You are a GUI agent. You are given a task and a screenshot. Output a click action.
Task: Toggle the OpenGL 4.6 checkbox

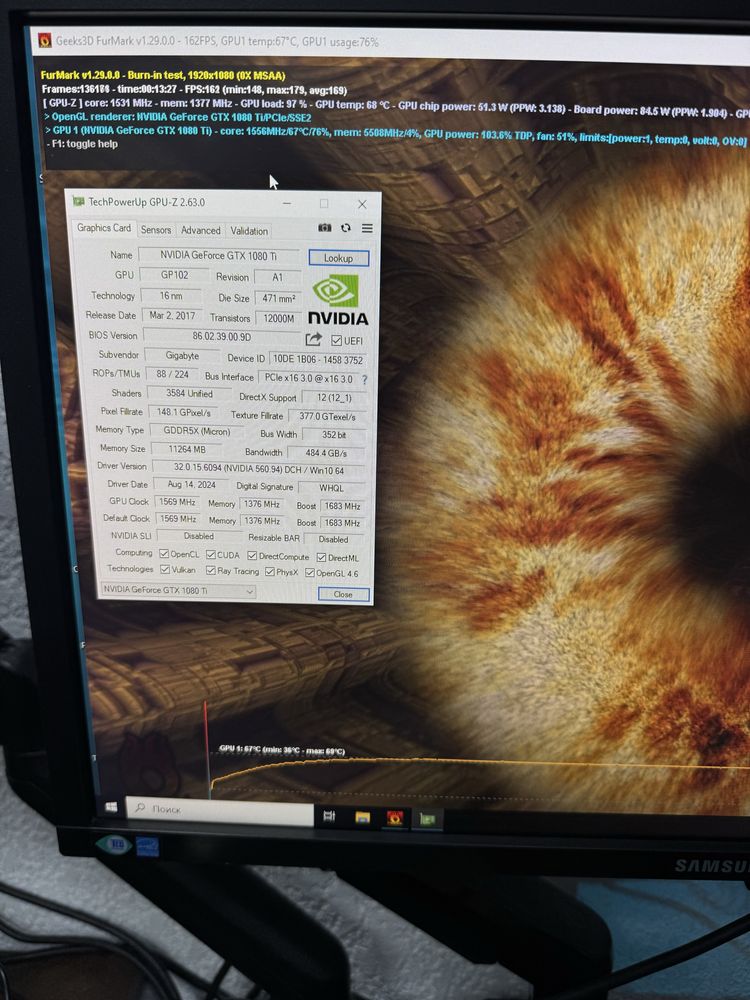[310, 573]
